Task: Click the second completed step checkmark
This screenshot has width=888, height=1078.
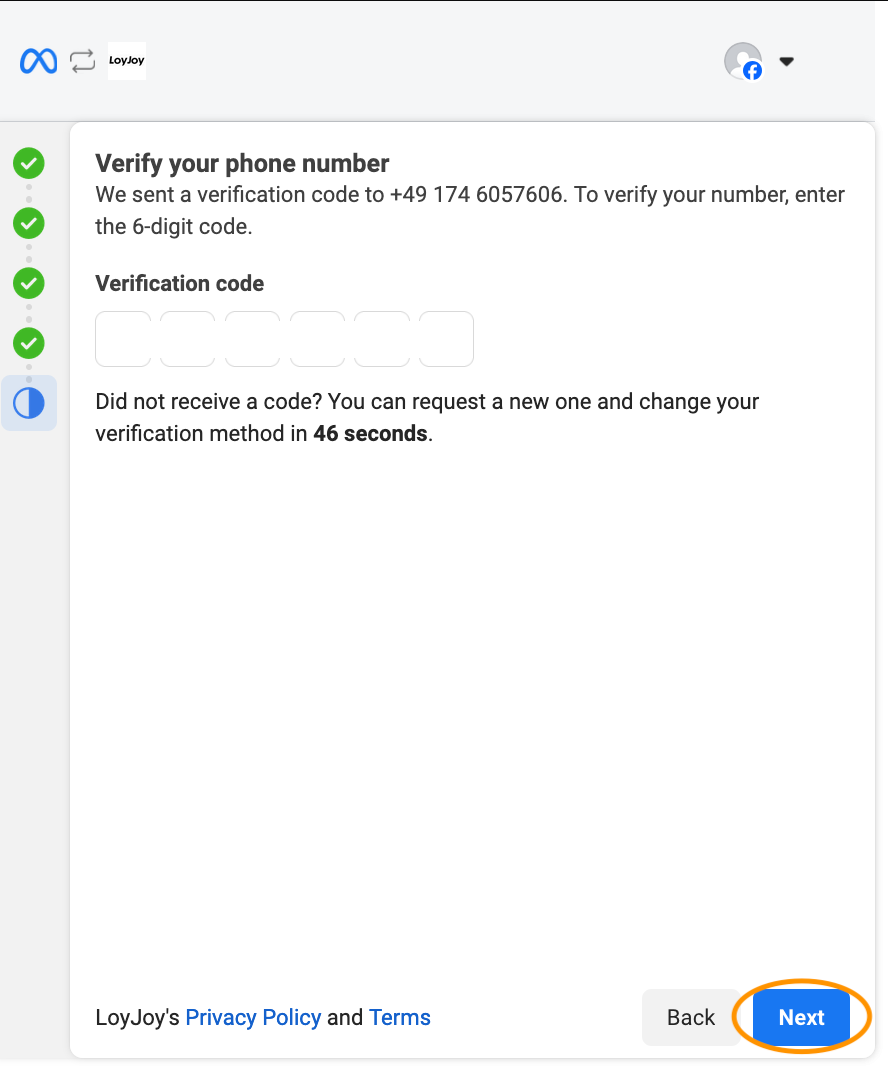Action: [x=29, y=223]
